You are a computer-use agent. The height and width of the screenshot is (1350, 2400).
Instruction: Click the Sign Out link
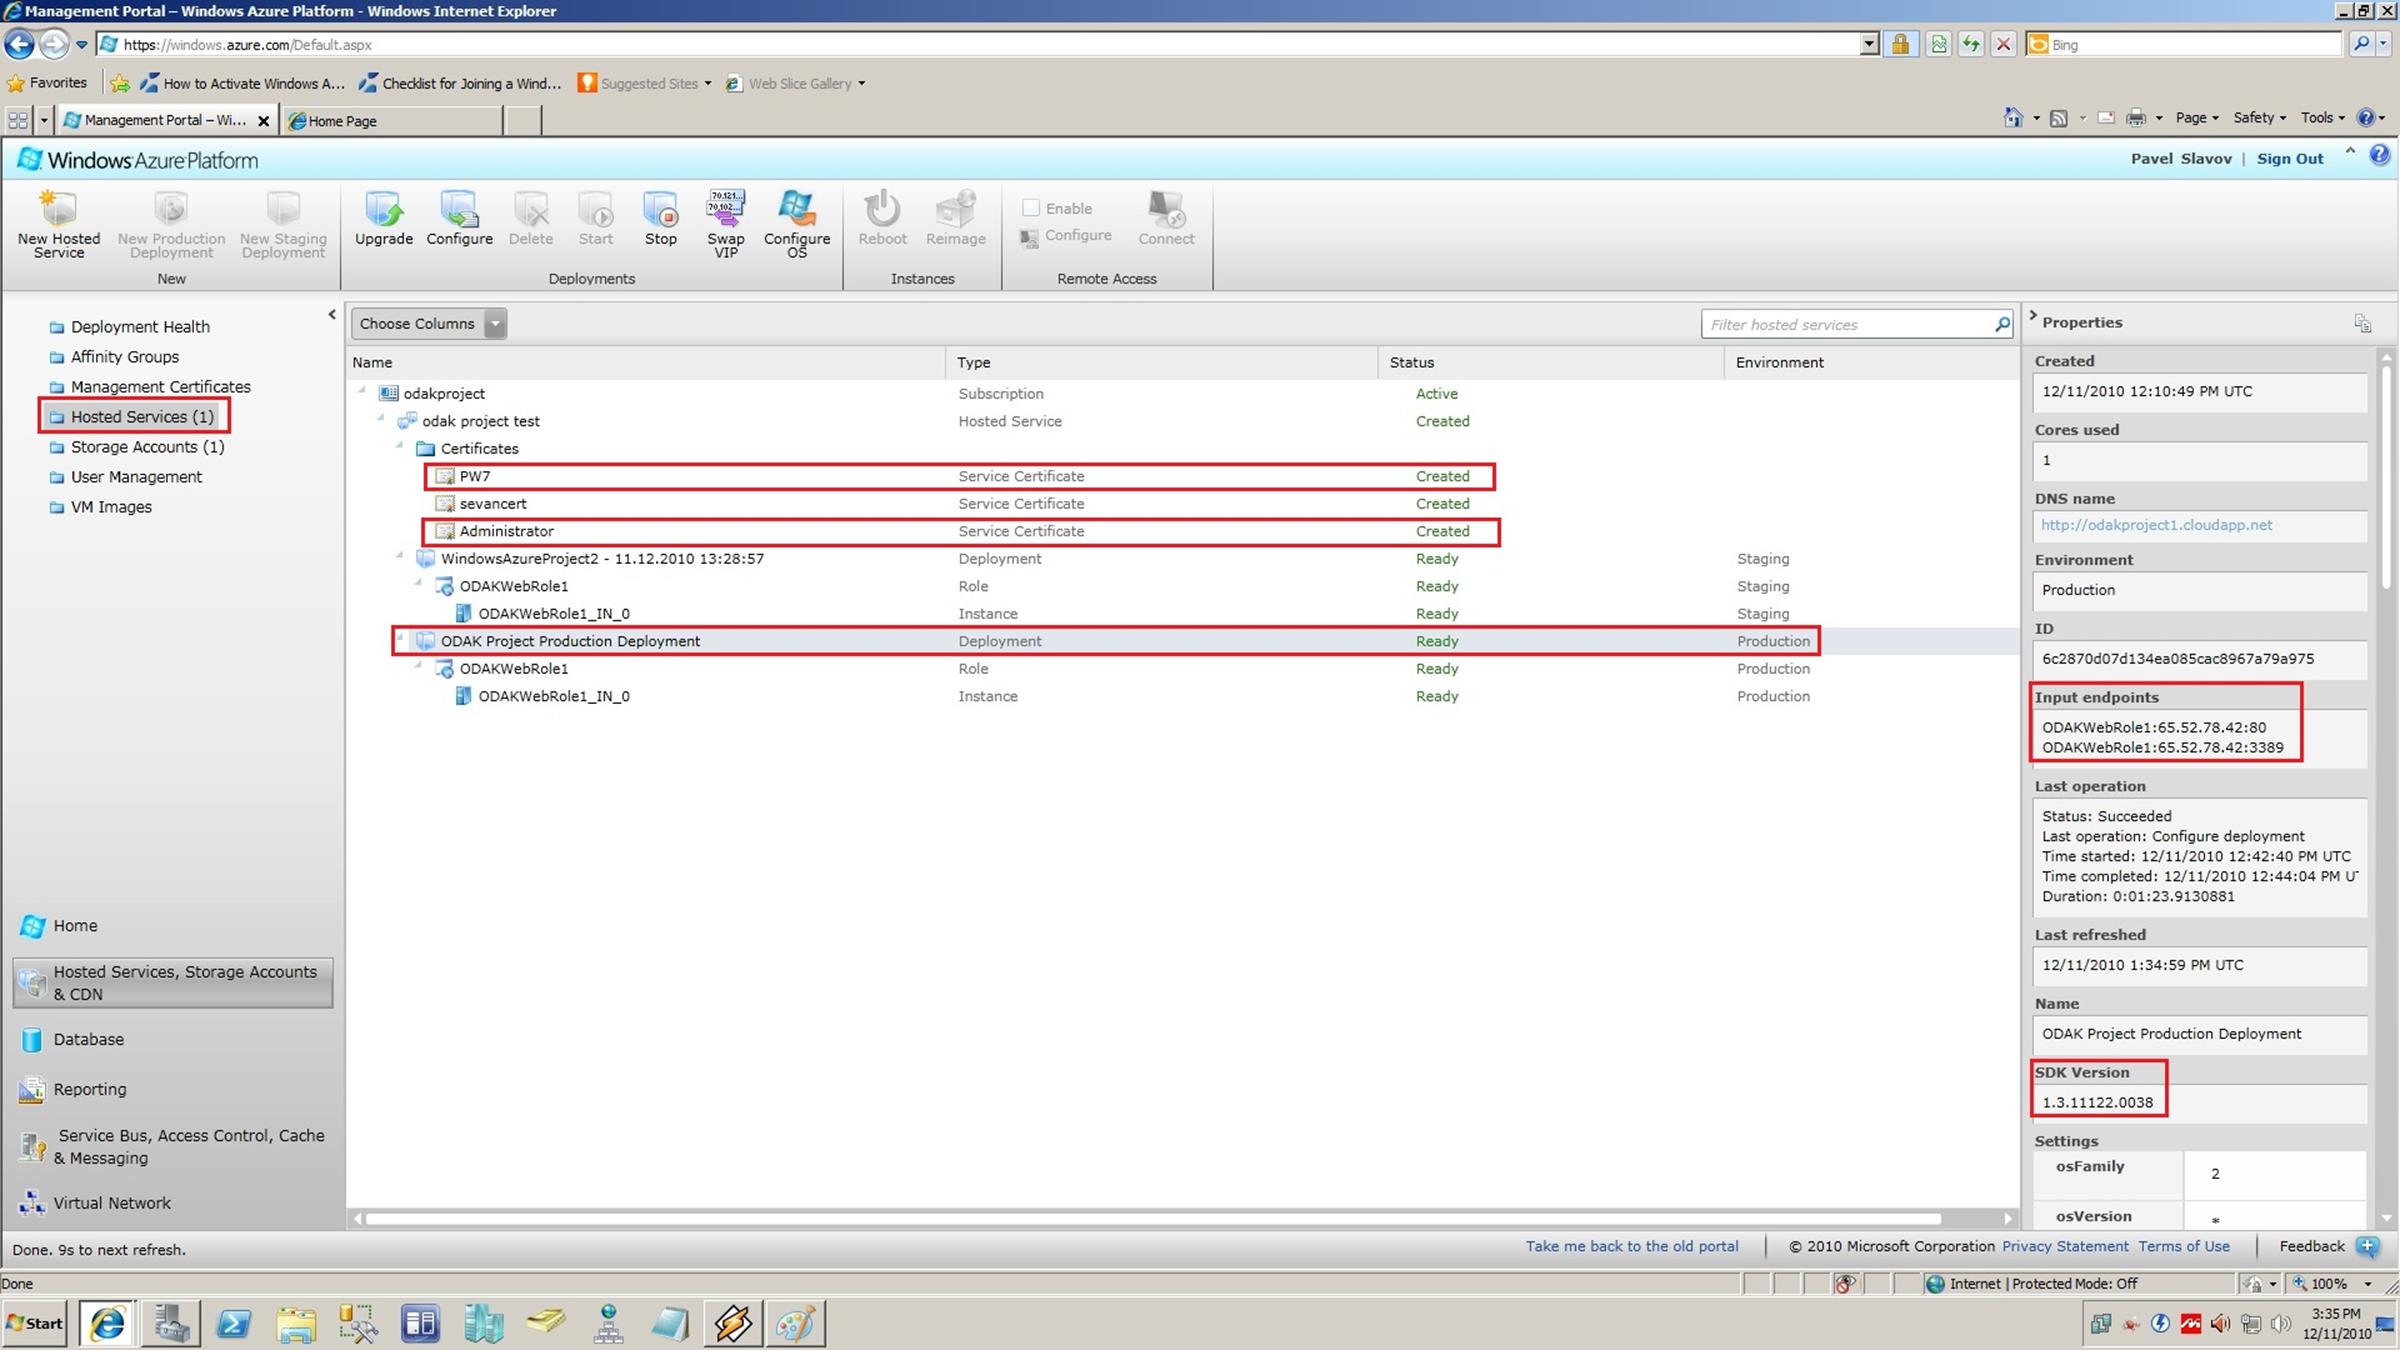pyautogui.click(x=2289, y=158)
